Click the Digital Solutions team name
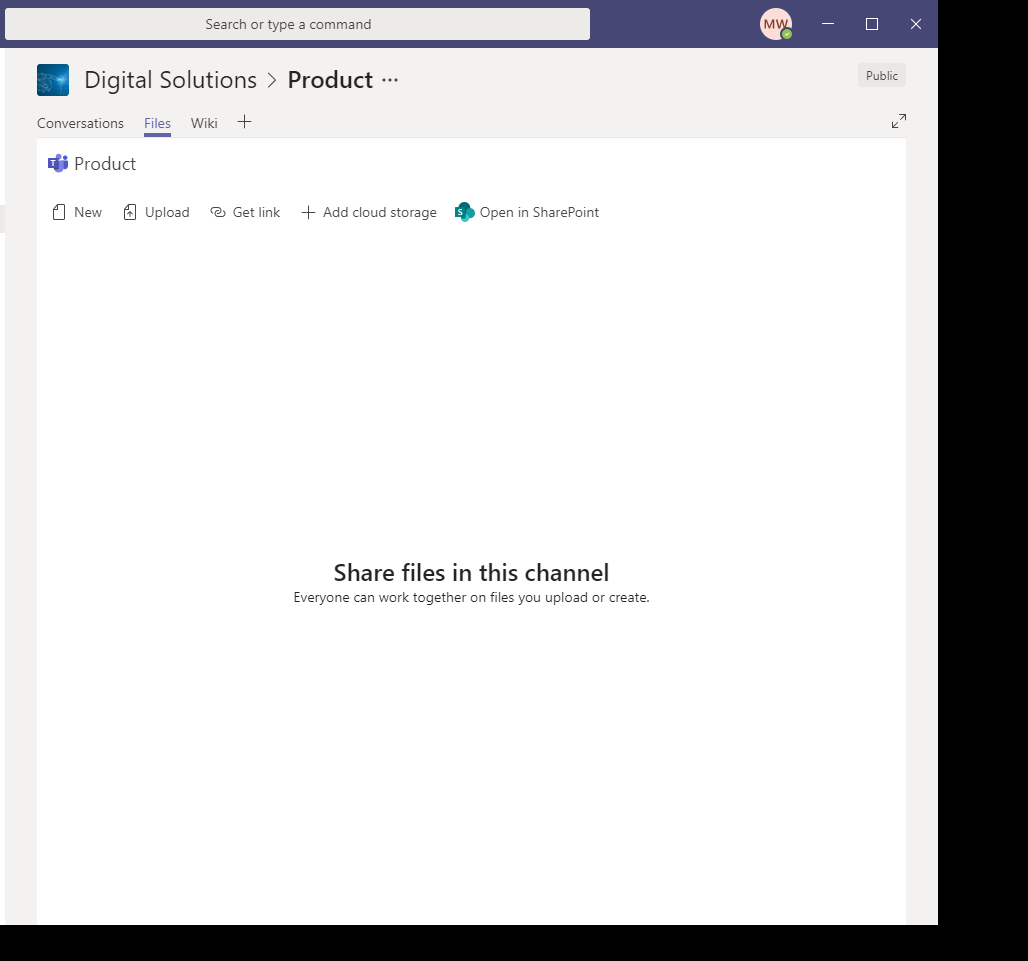 coord(170,80)
